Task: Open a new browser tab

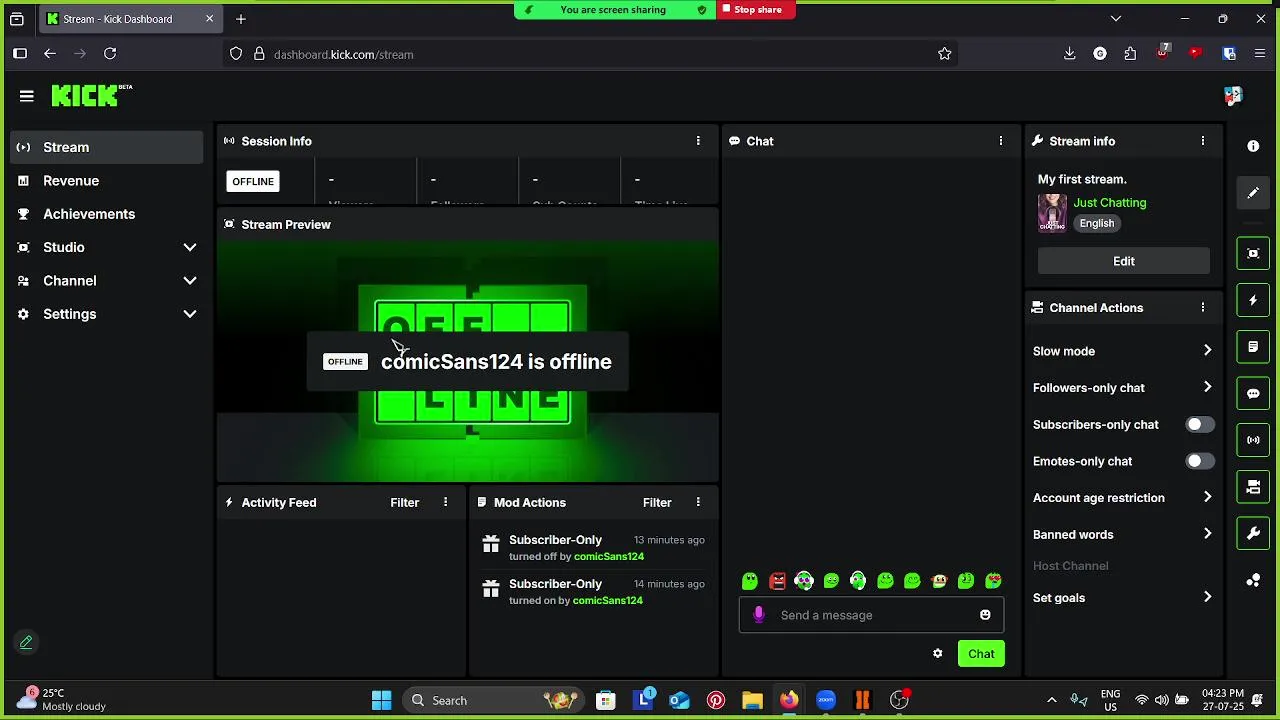Action: (241, 19)
